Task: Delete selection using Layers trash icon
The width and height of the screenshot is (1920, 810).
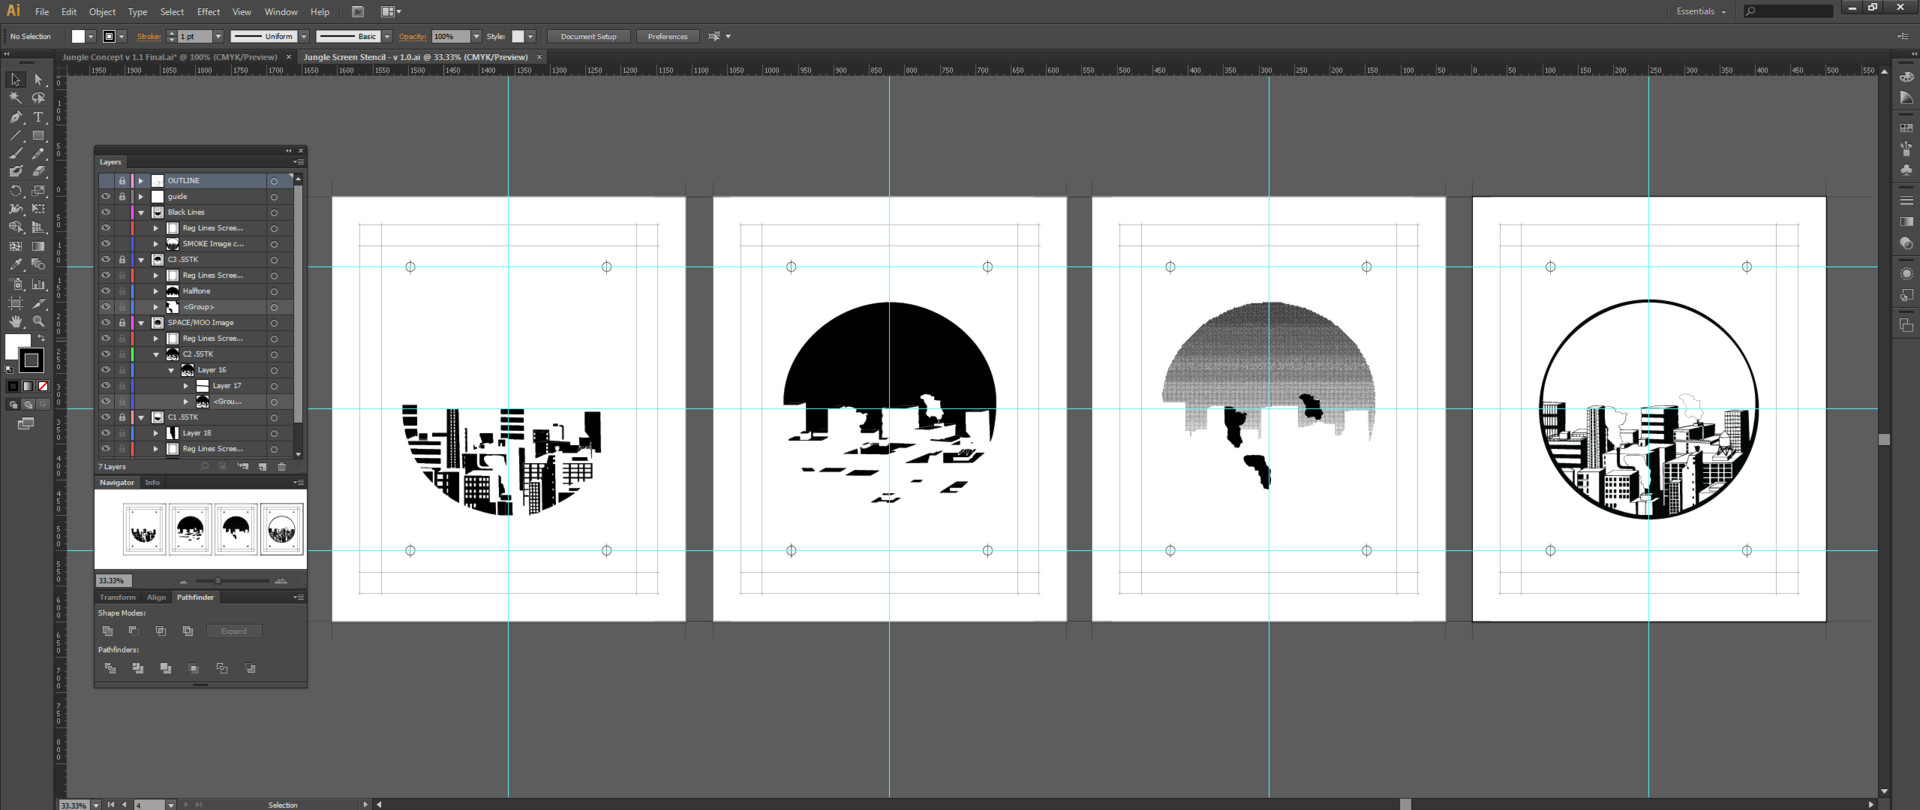Action: [x=282, y=467]
